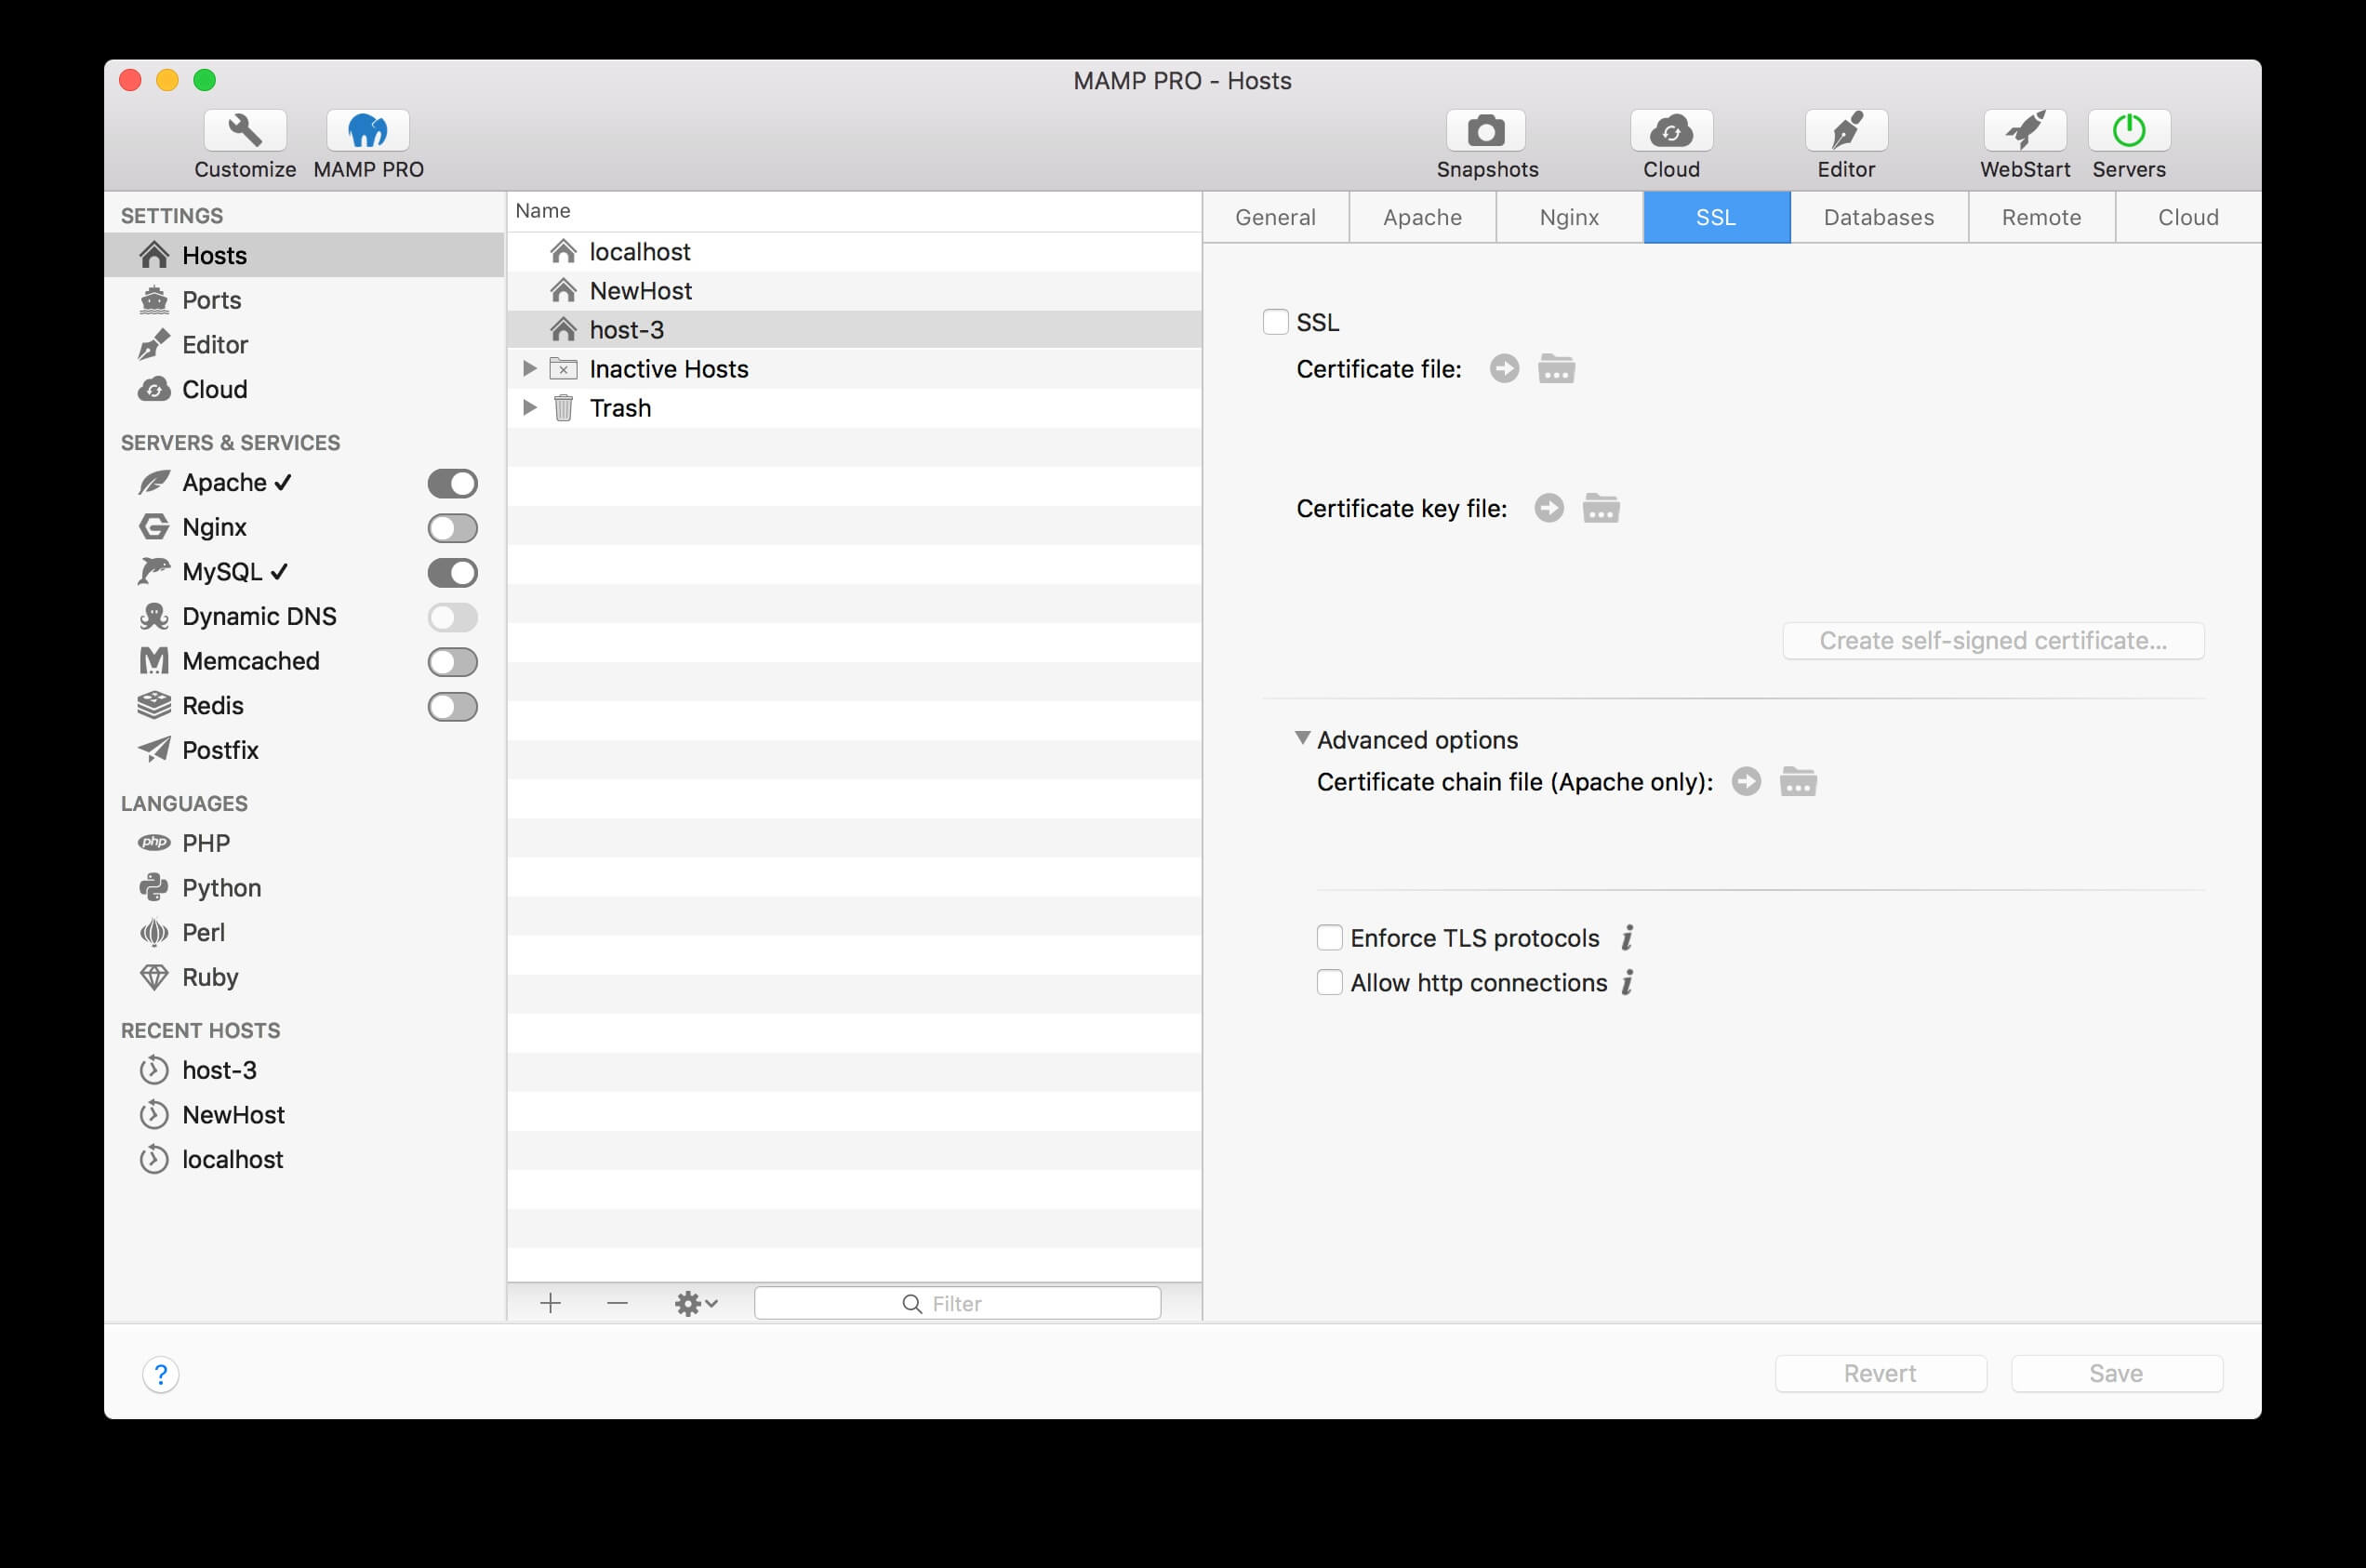
Task: Check Enforce TLS protocols
Action: click(x=1329, y=938)
